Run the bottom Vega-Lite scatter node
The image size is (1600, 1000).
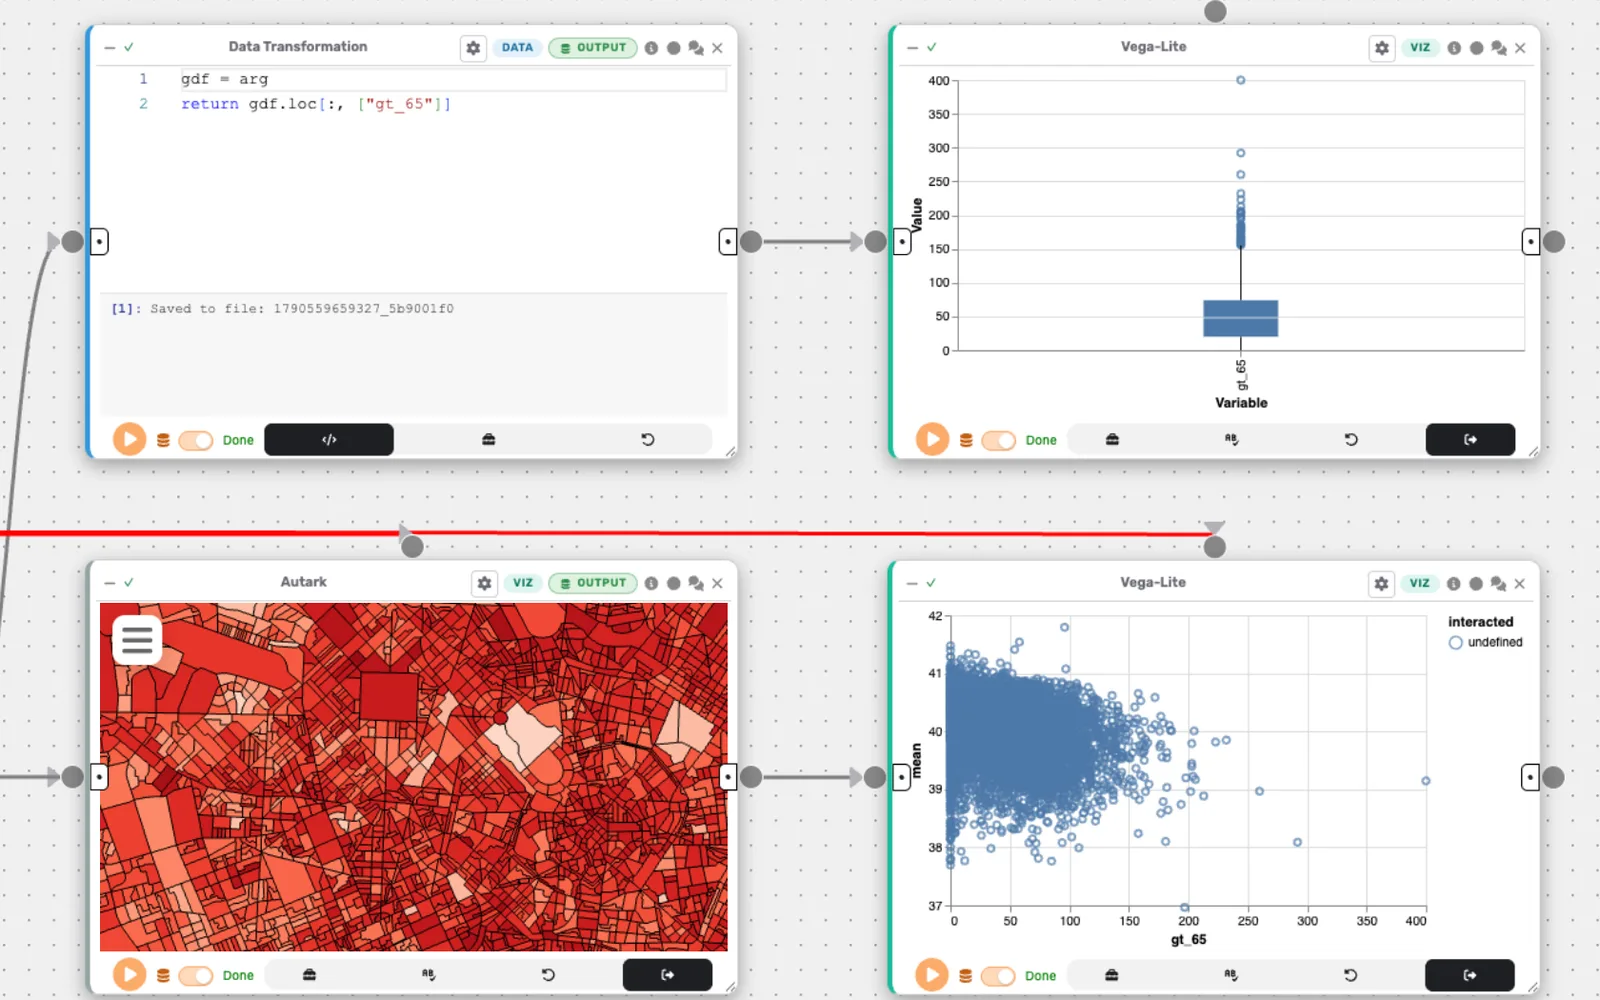(x=931, y=975)
